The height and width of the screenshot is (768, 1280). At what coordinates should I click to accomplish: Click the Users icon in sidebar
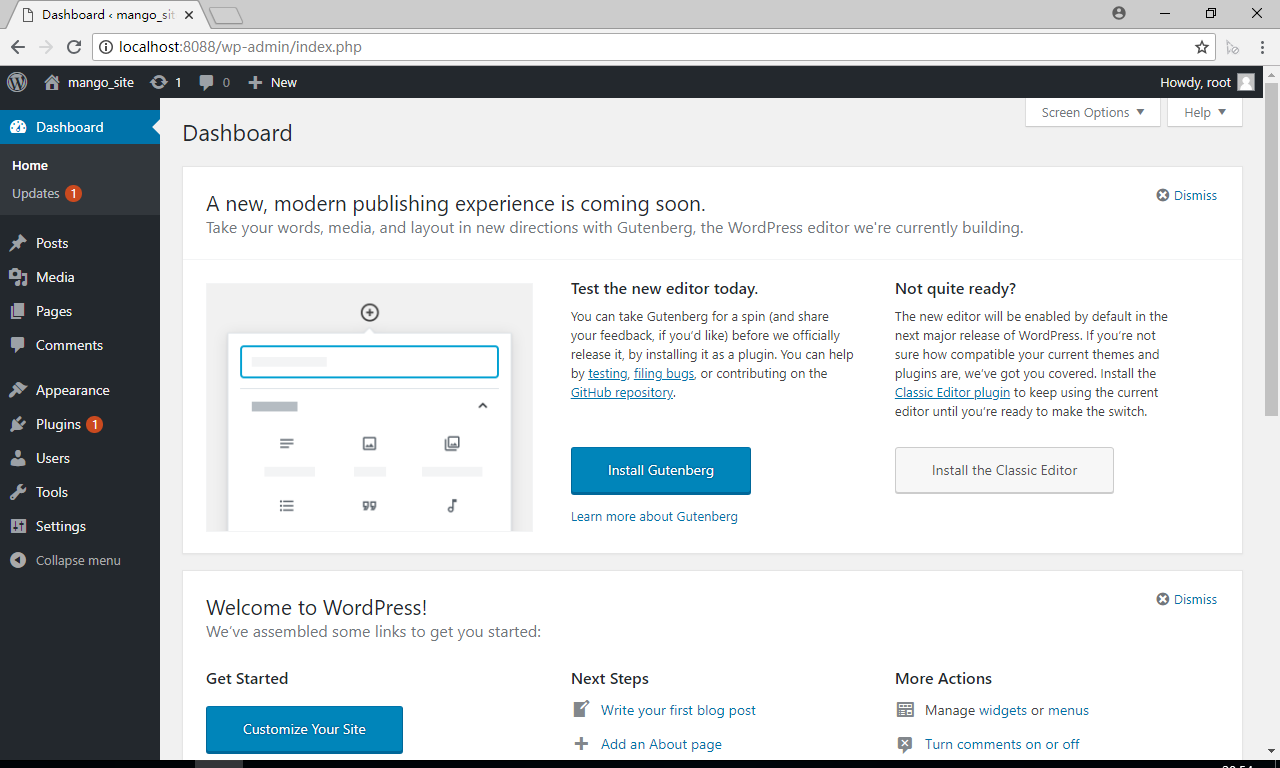click(18, 458)
